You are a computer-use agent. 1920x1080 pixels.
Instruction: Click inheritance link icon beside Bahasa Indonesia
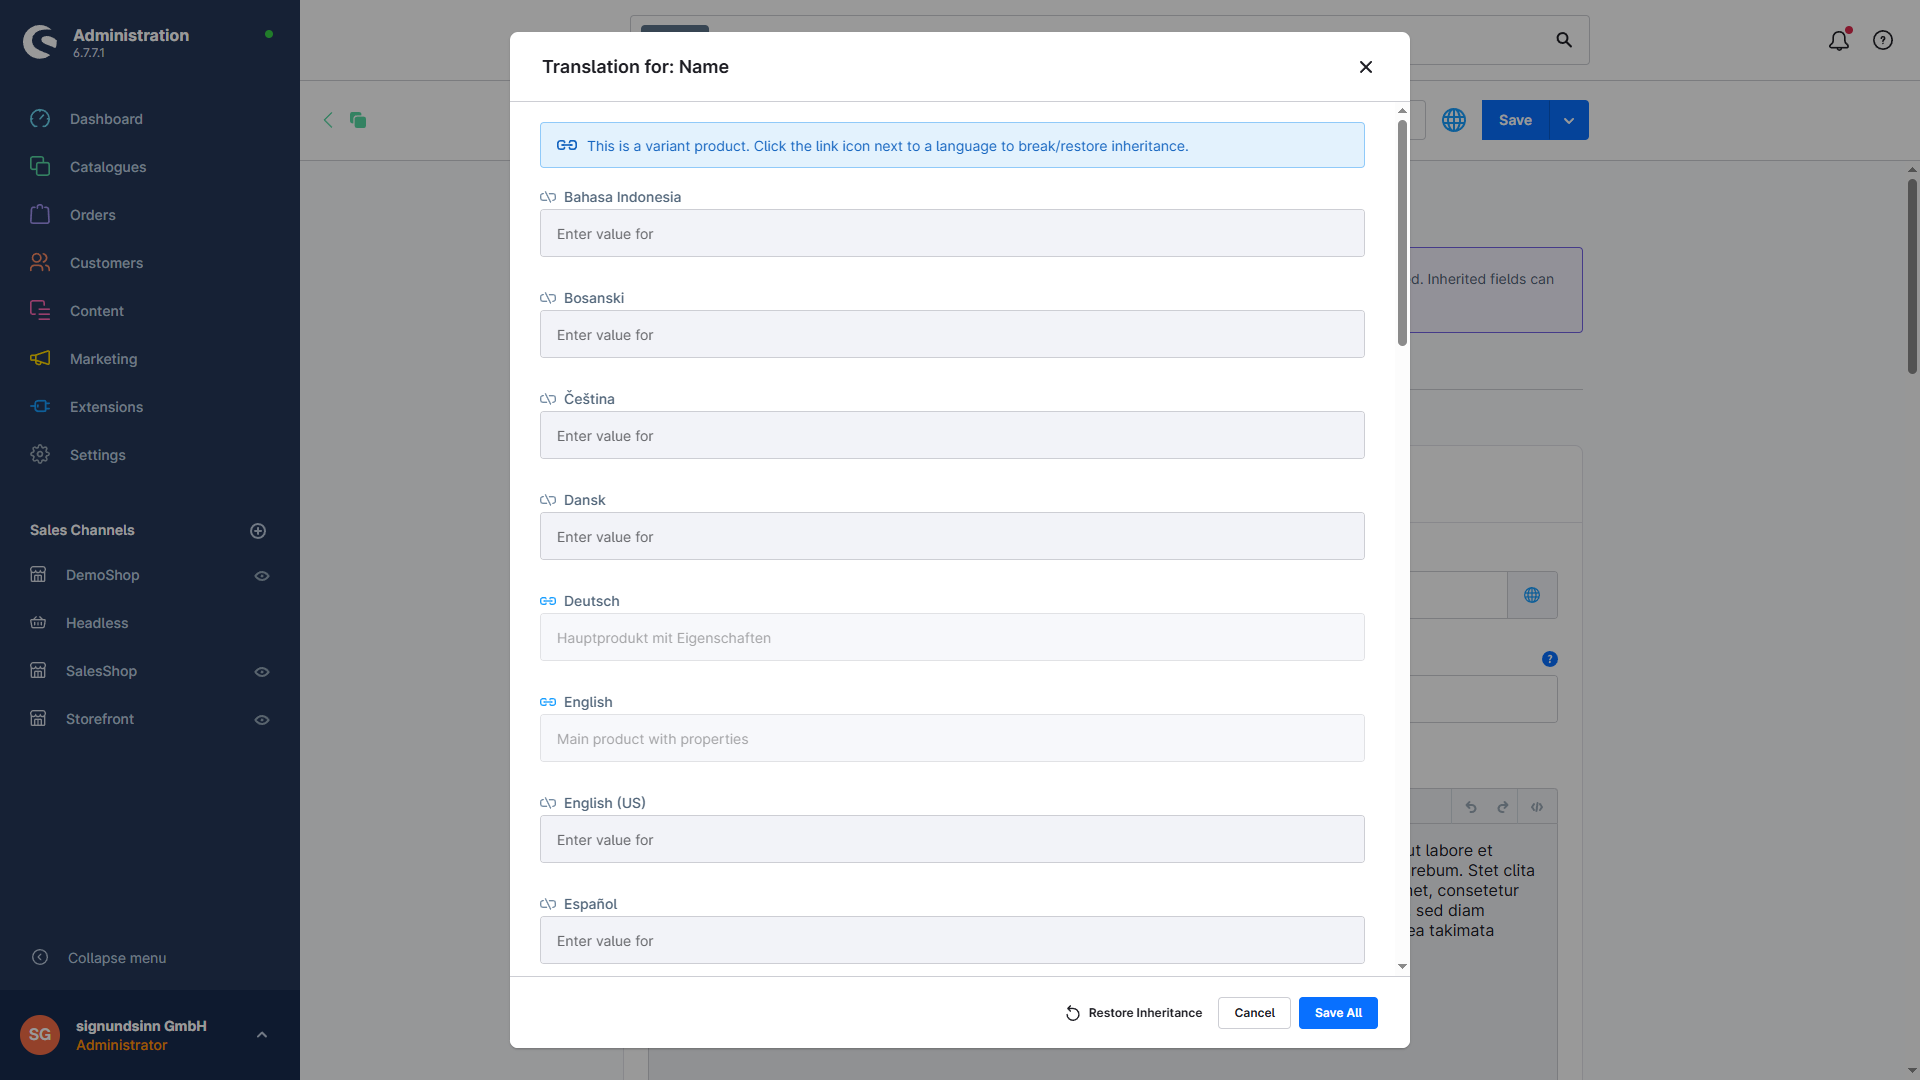coord(548,197)
